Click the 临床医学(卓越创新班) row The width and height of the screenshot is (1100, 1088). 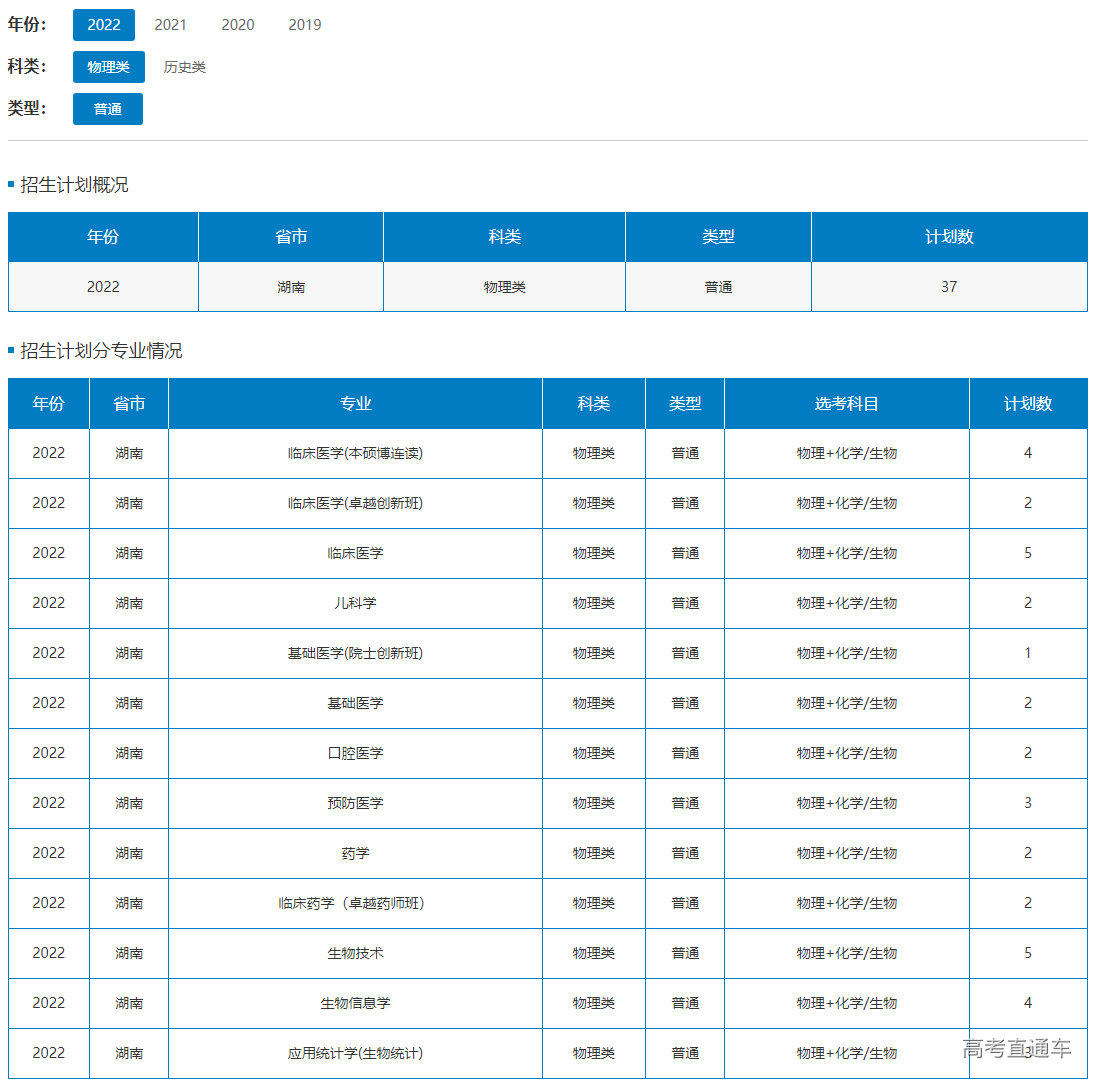[355, 503]
